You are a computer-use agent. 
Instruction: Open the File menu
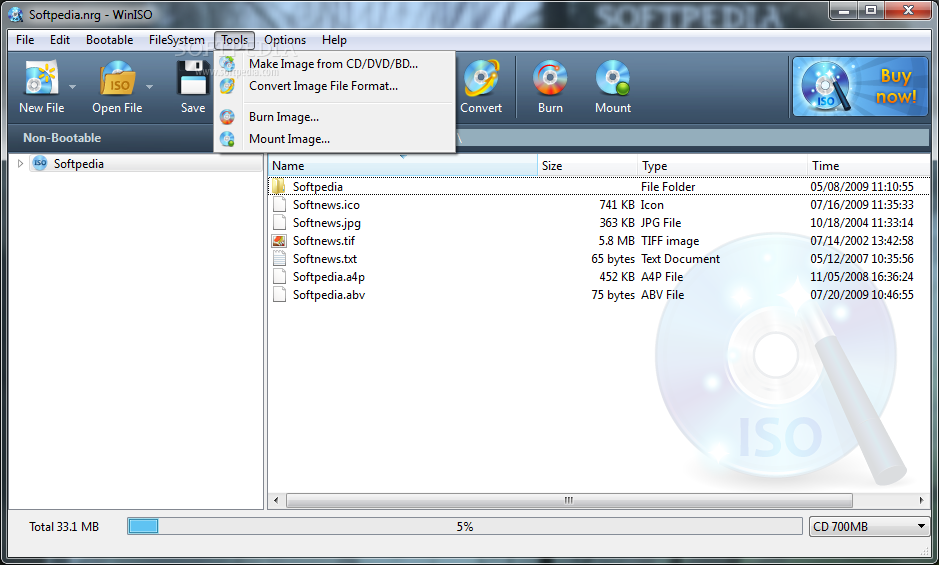point(25,40)
